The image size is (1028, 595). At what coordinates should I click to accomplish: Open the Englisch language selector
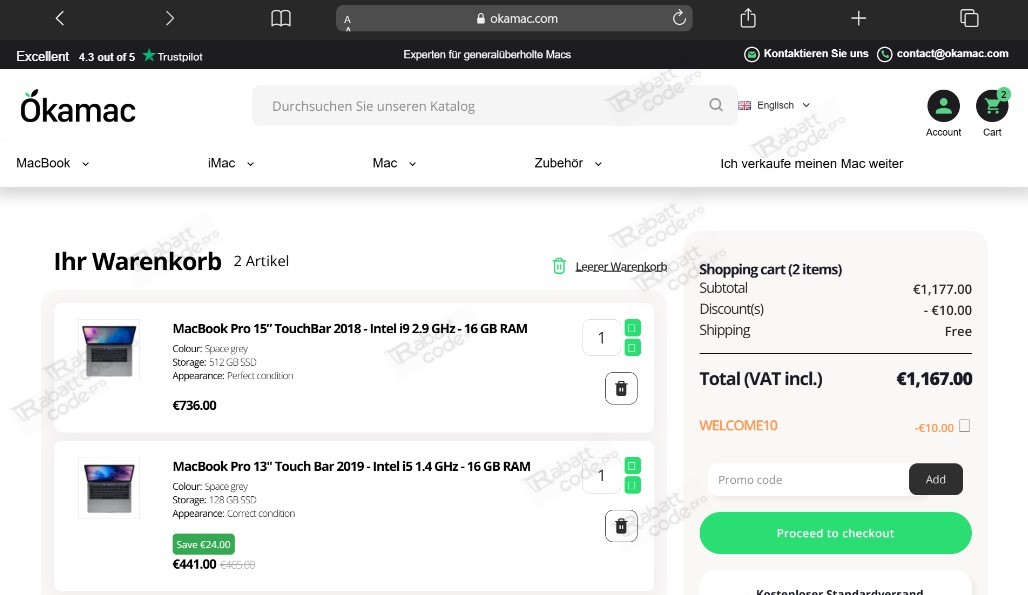(774, 105)
